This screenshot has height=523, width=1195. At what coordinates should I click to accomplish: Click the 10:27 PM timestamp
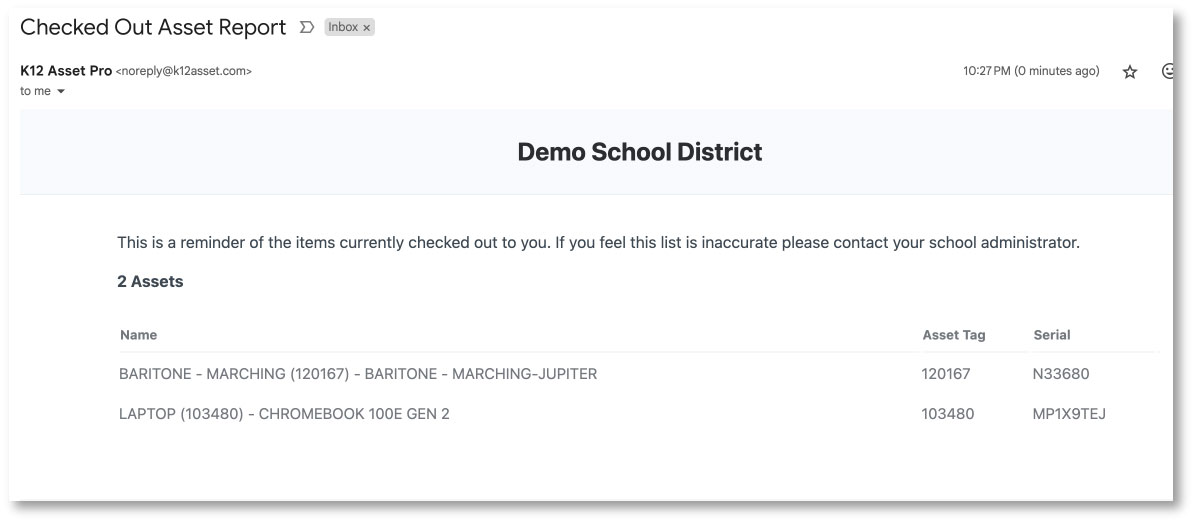[x=1031, y=71]
